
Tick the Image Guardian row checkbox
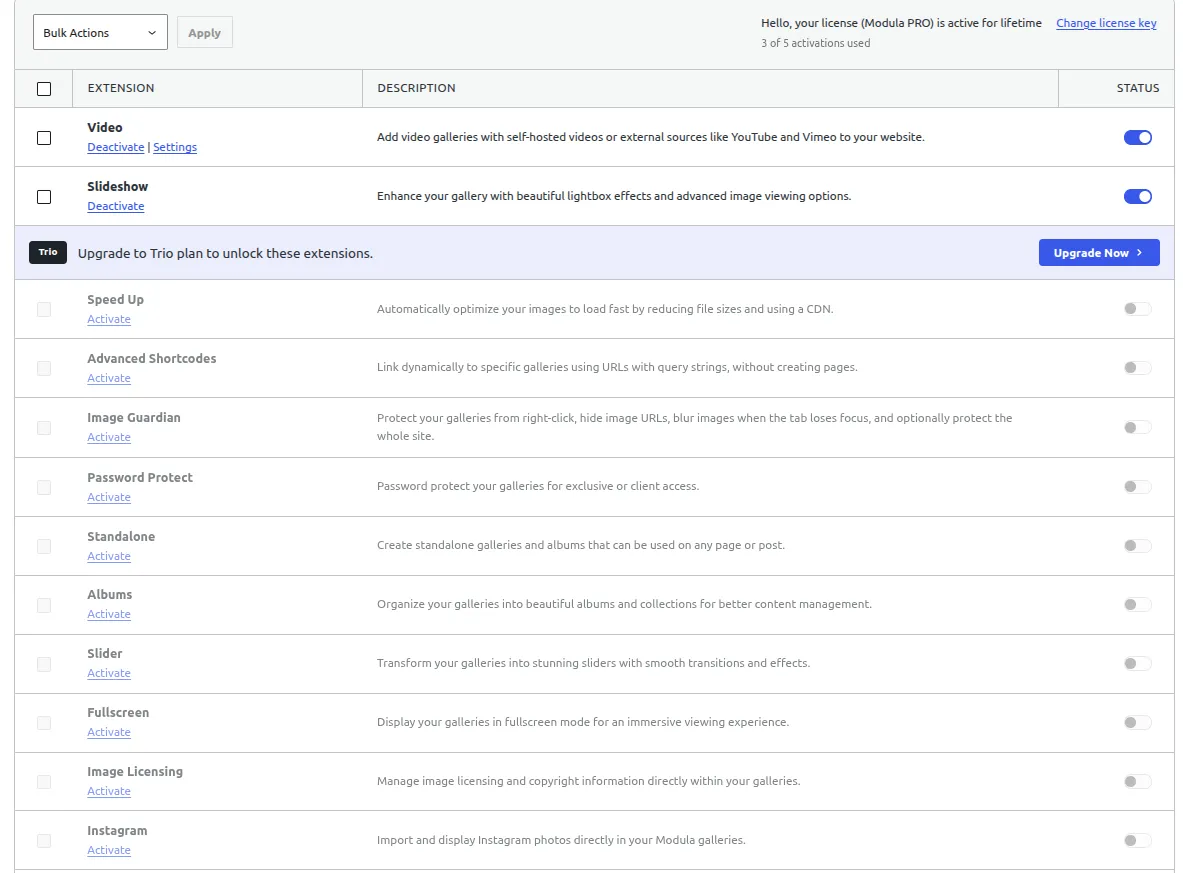tap(45, 428)
